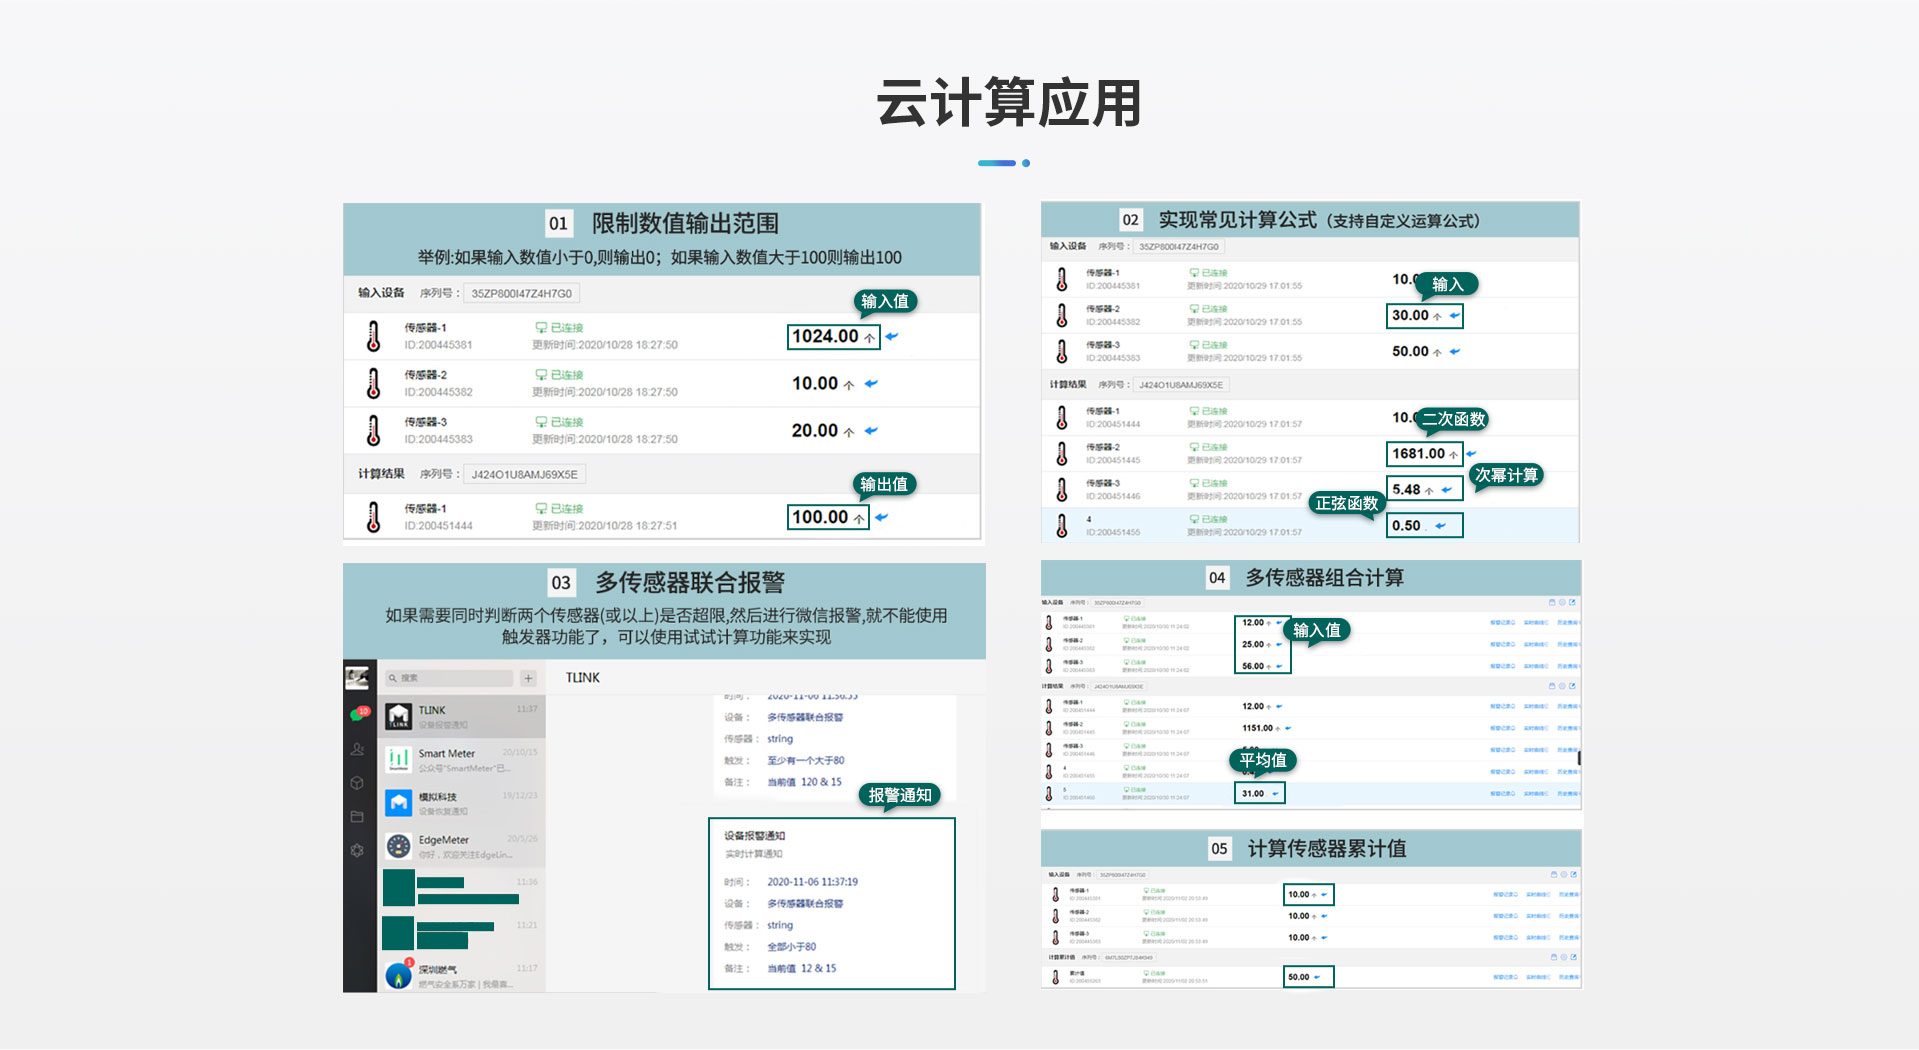The image size is (1919, 1050).
Task: Click the blue edit arrow next to average value 31.00
Action: pyautogui.click(x=1276, y=794)
